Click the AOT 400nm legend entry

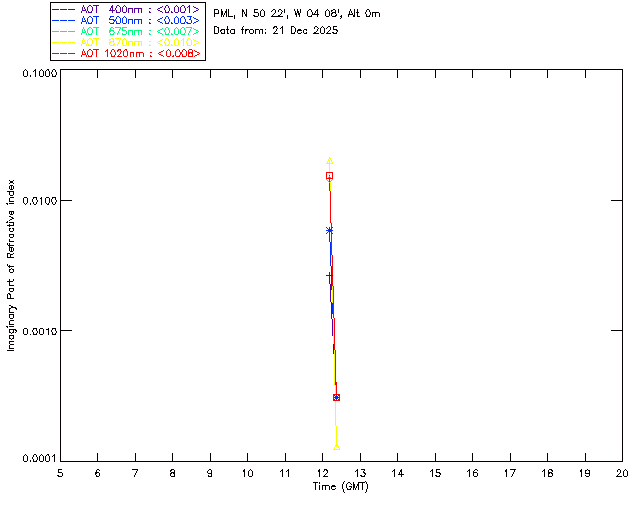coord(127,9)
